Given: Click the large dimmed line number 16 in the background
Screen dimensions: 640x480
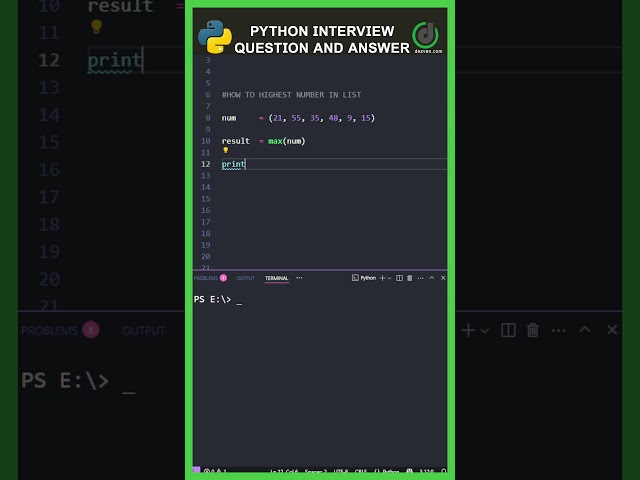Looking at the screenshot, I should point(49,169).
